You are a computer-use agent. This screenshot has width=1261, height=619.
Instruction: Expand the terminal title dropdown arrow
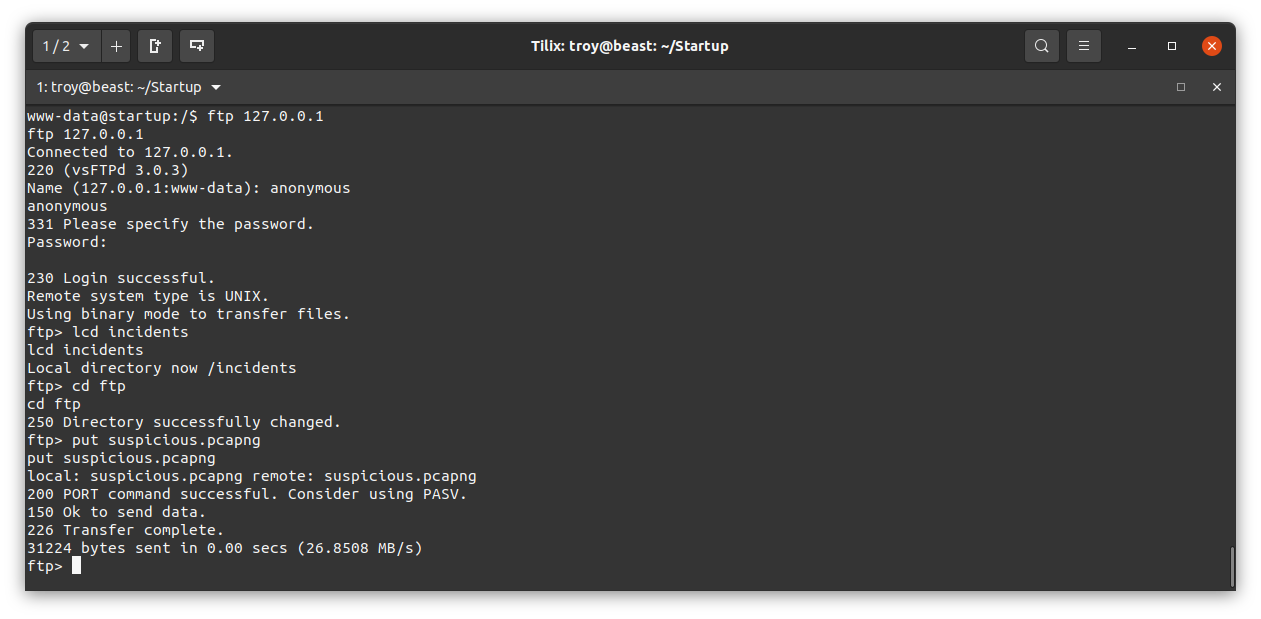click(216, 87)
